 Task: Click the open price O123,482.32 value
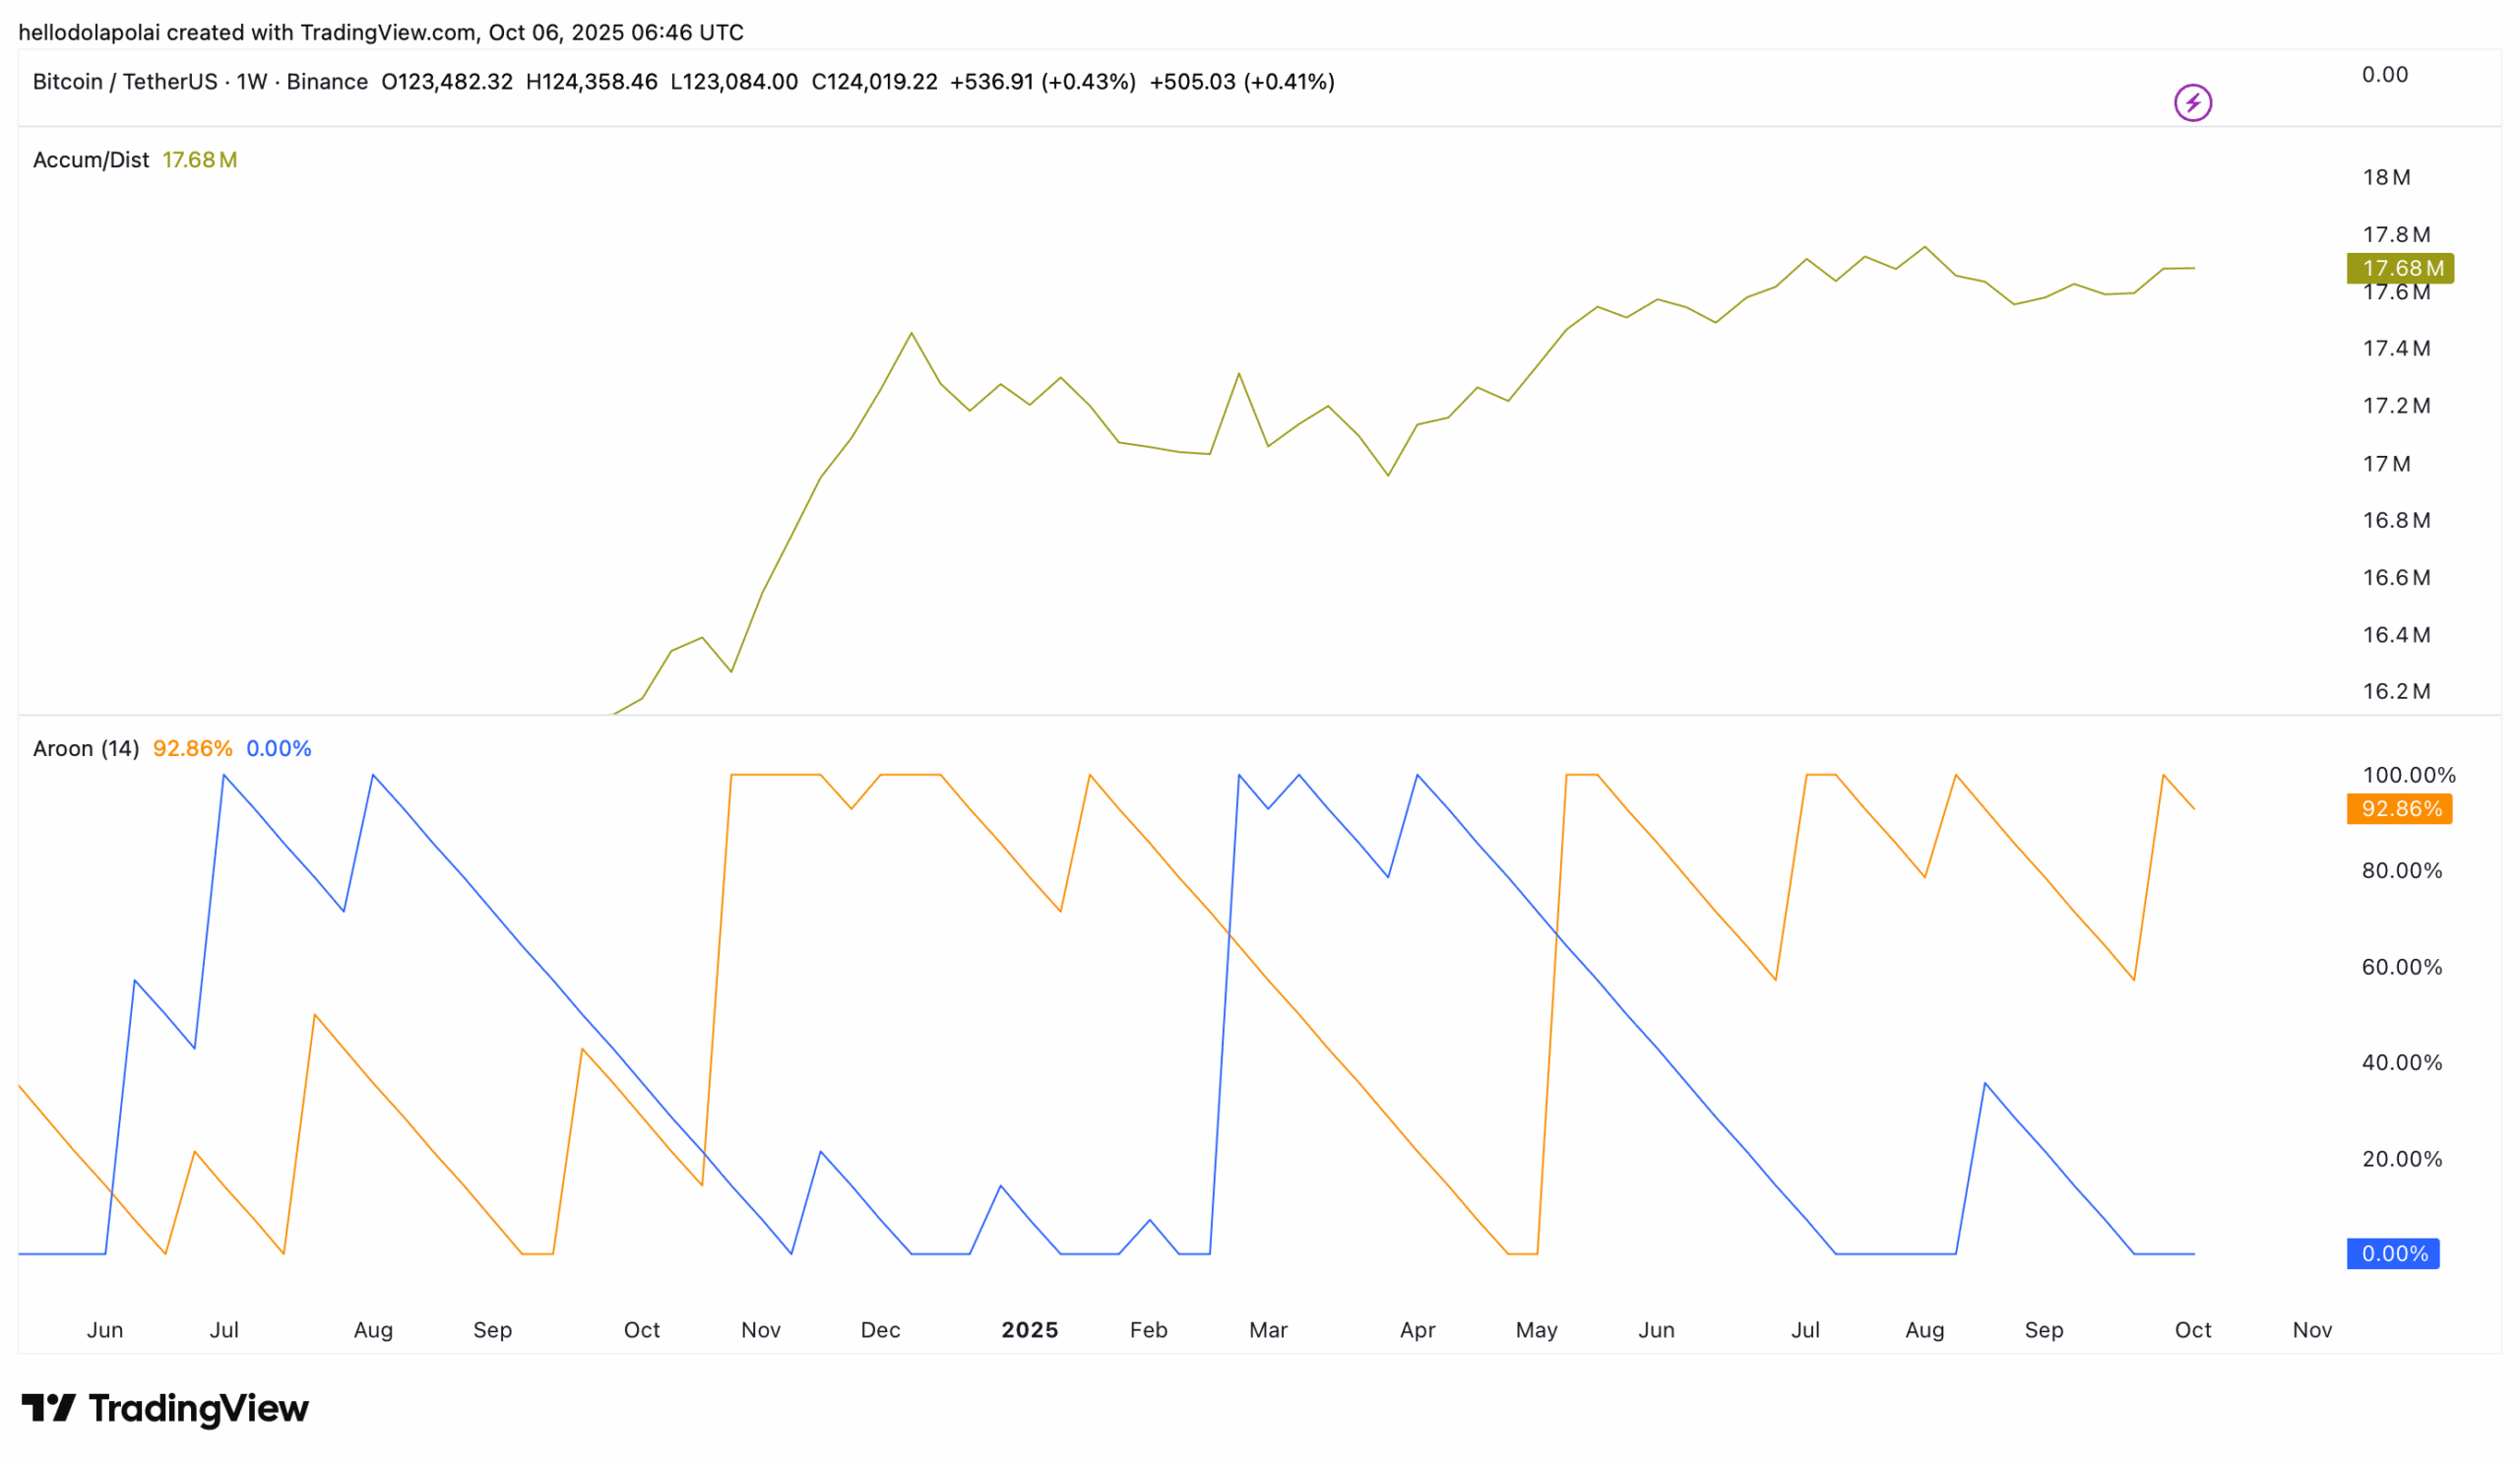447,82
